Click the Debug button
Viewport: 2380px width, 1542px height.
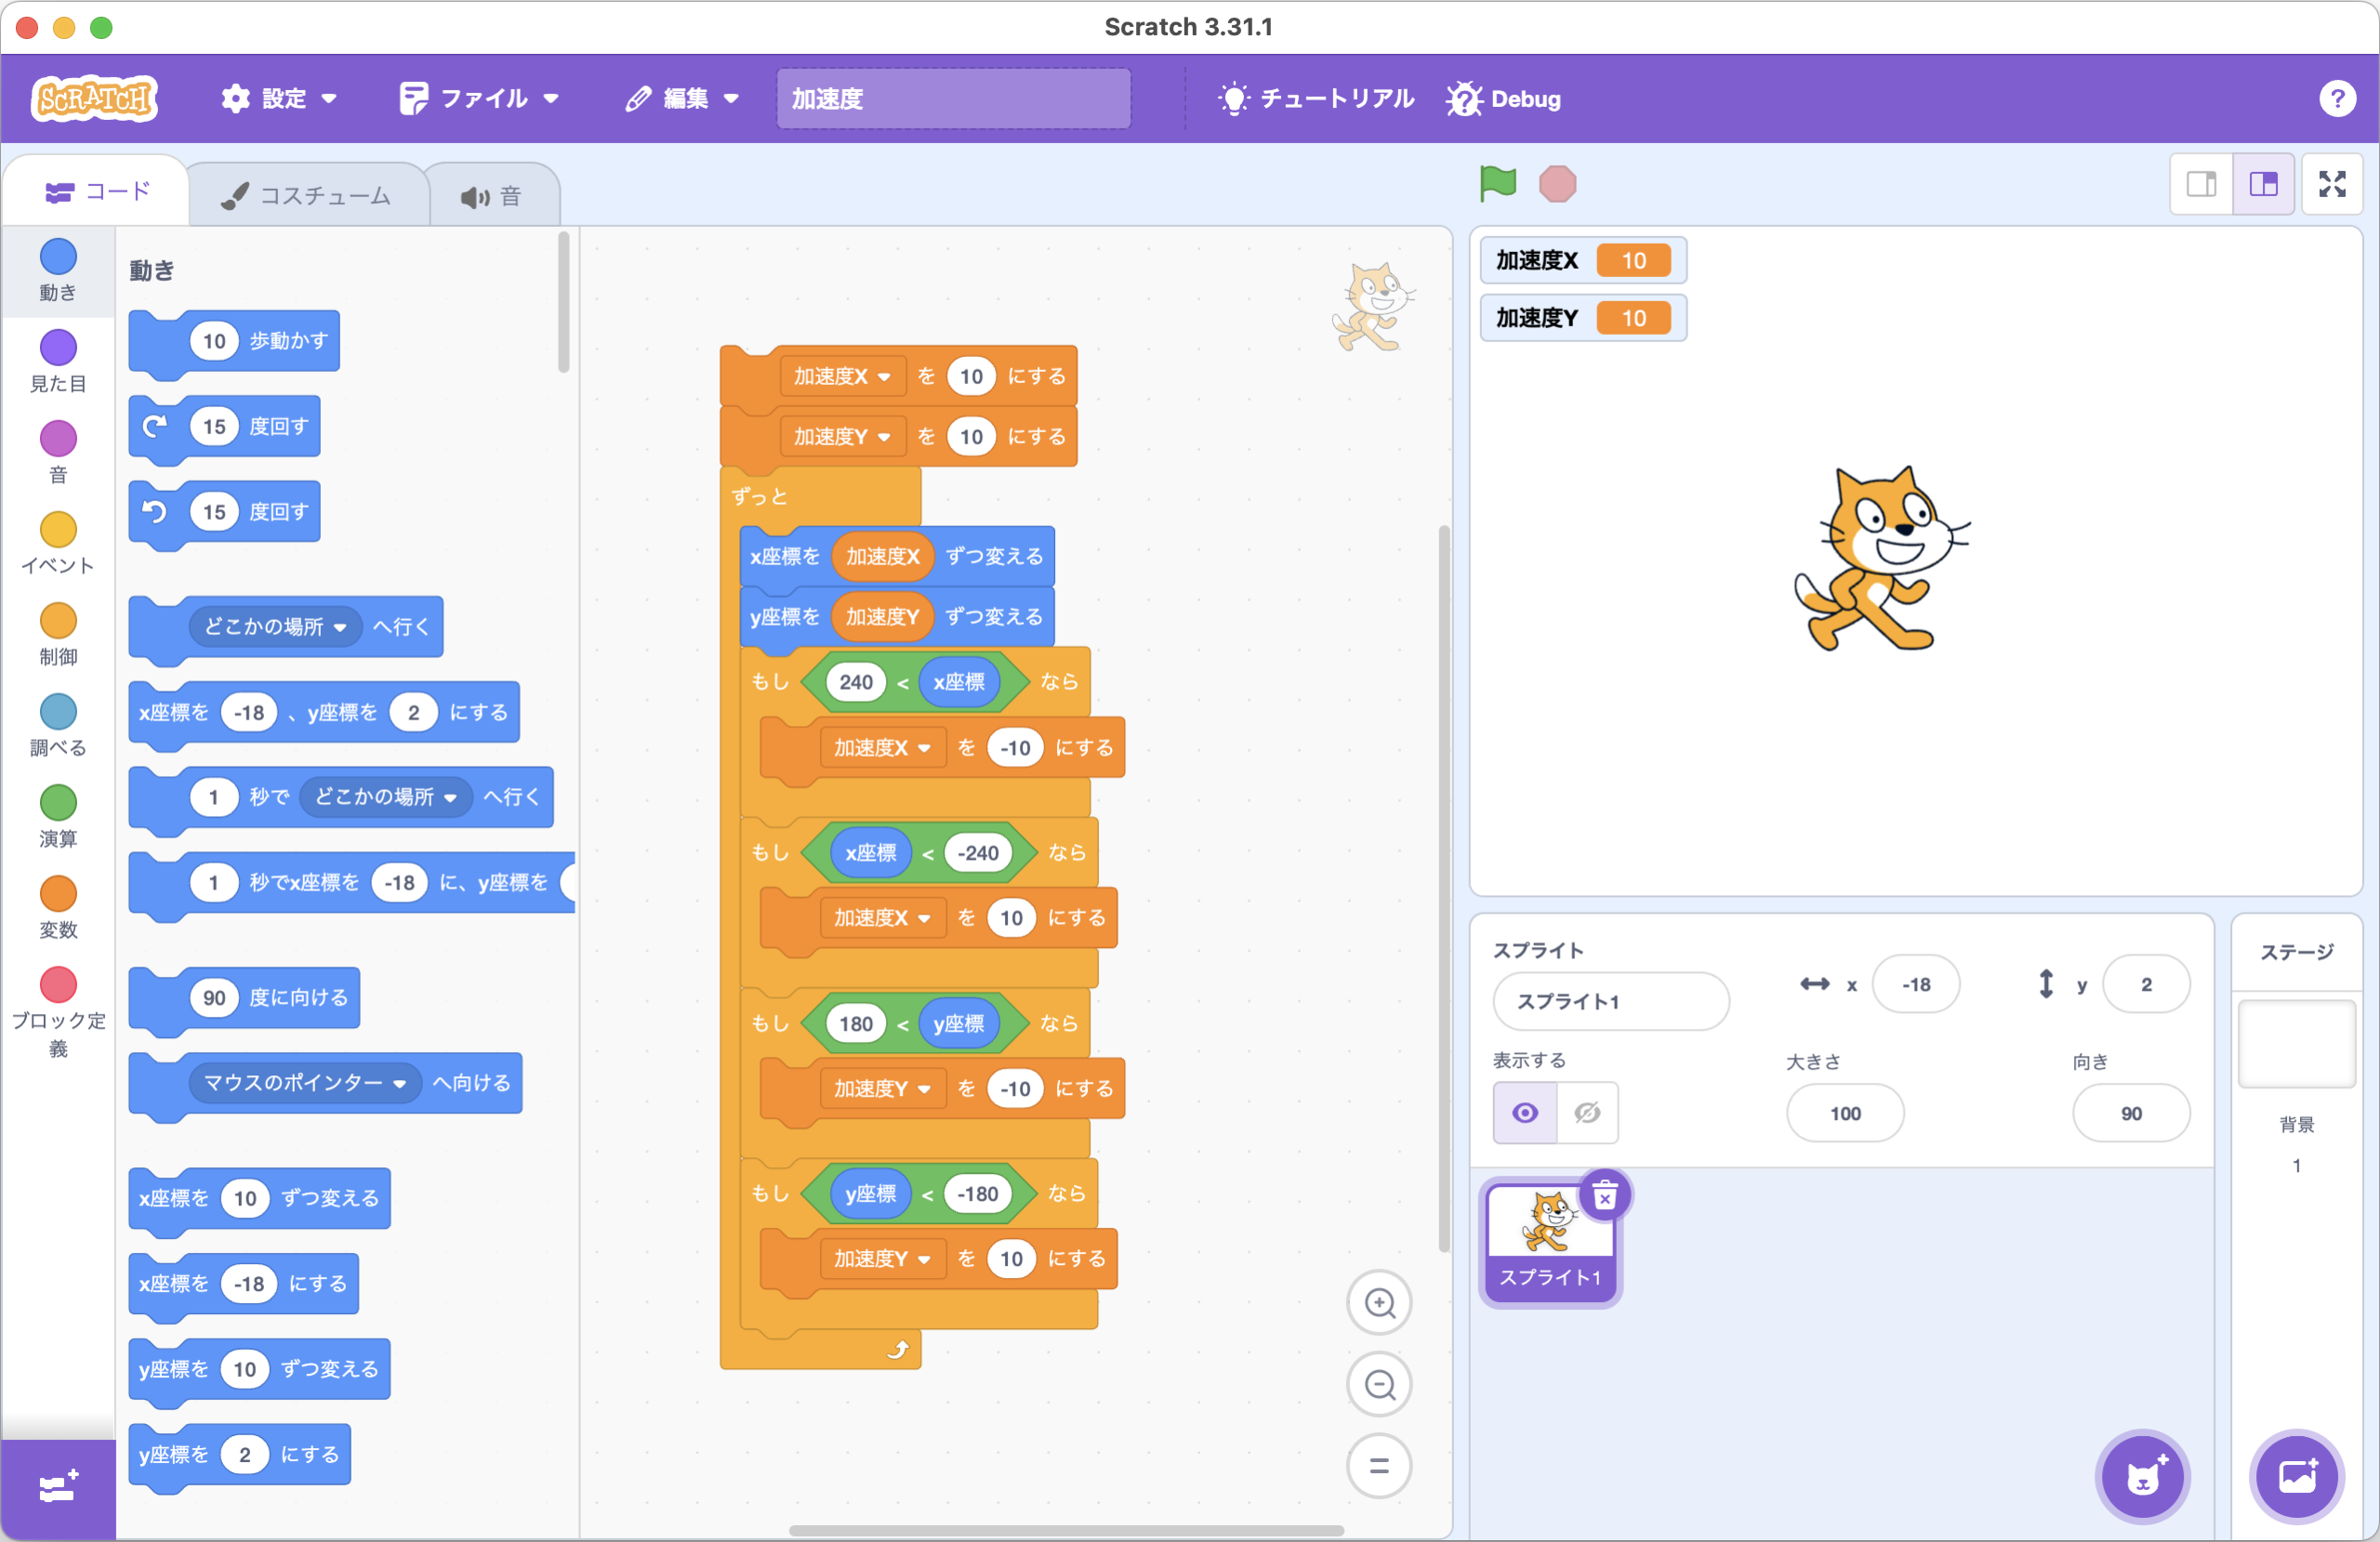1504,99
